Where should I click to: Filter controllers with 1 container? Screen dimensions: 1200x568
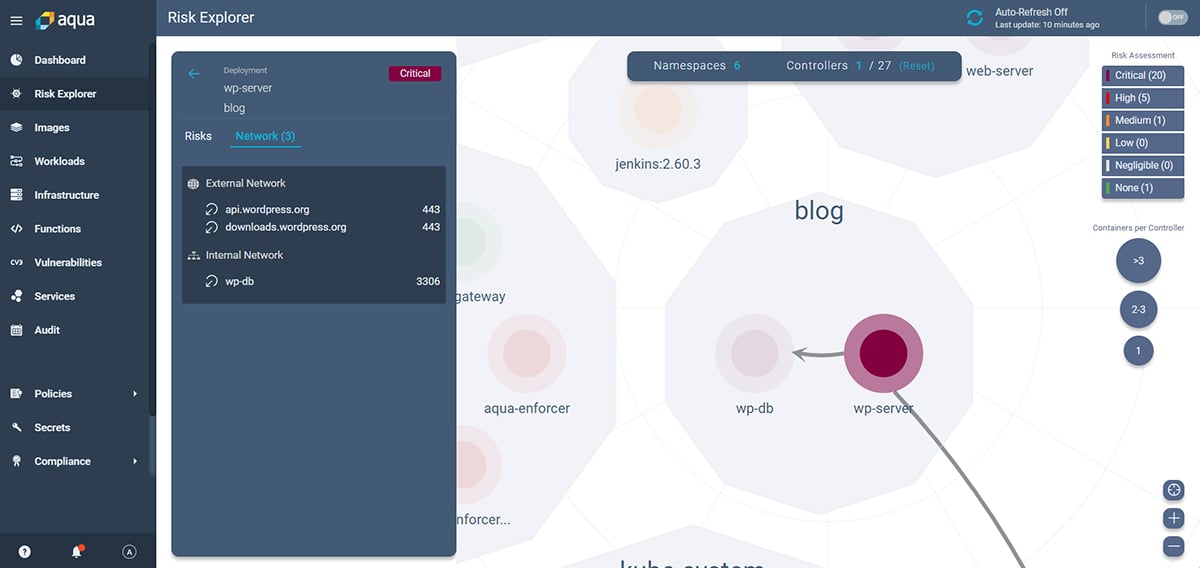1138,351
